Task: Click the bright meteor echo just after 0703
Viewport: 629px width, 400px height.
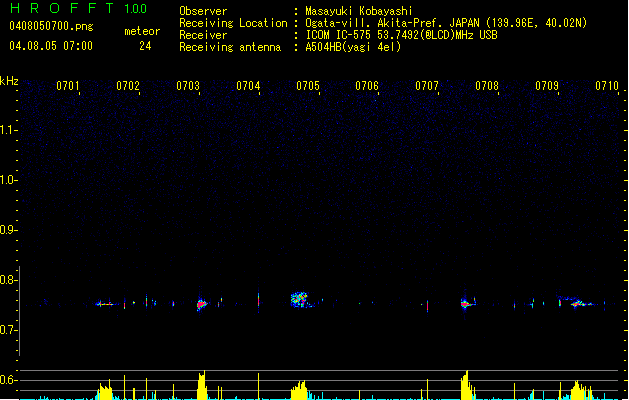Action: click(x=202, y=304)
